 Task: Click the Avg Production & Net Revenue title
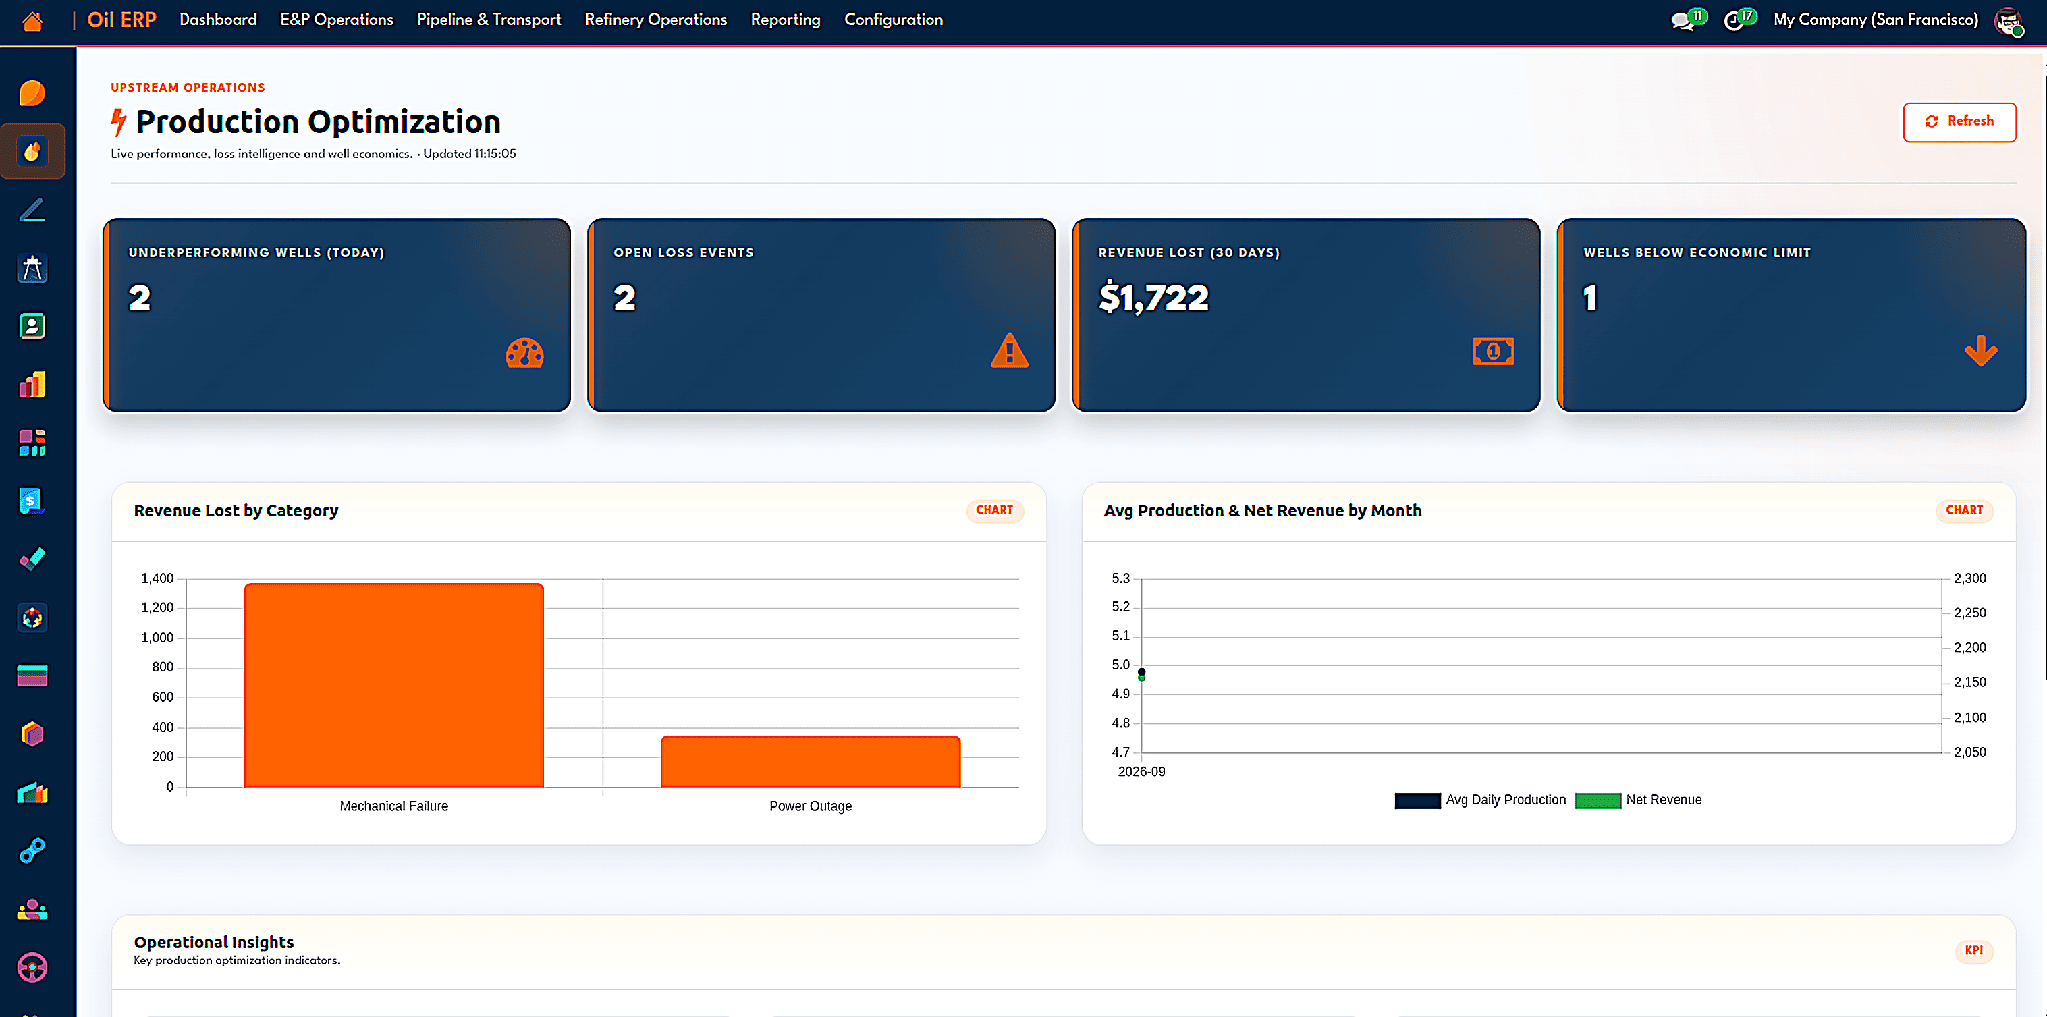pyautogui.click(x=1263, y=511)
